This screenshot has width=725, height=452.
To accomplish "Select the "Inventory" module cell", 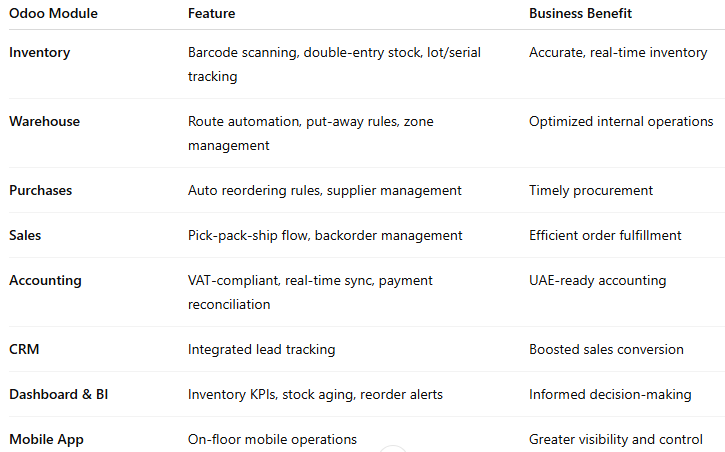I will [x=39, y=53].
